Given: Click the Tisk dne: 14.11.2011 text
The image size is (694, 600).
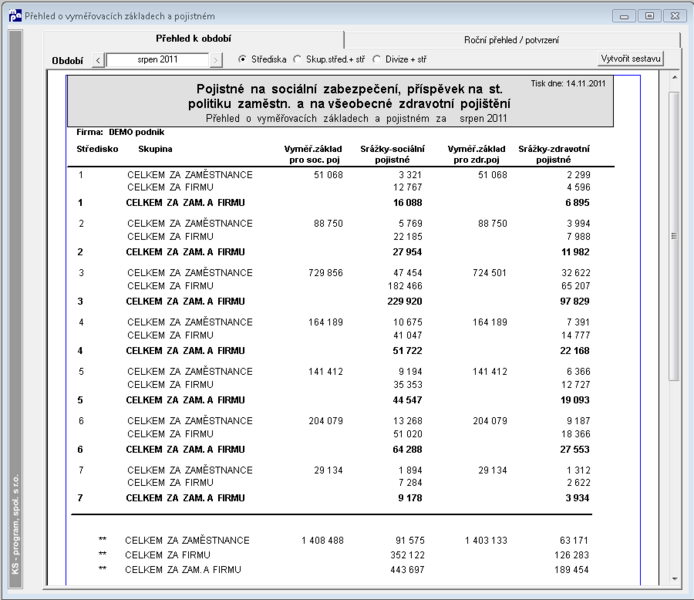Looking at the screenshot, I should [x=568, y=83].
